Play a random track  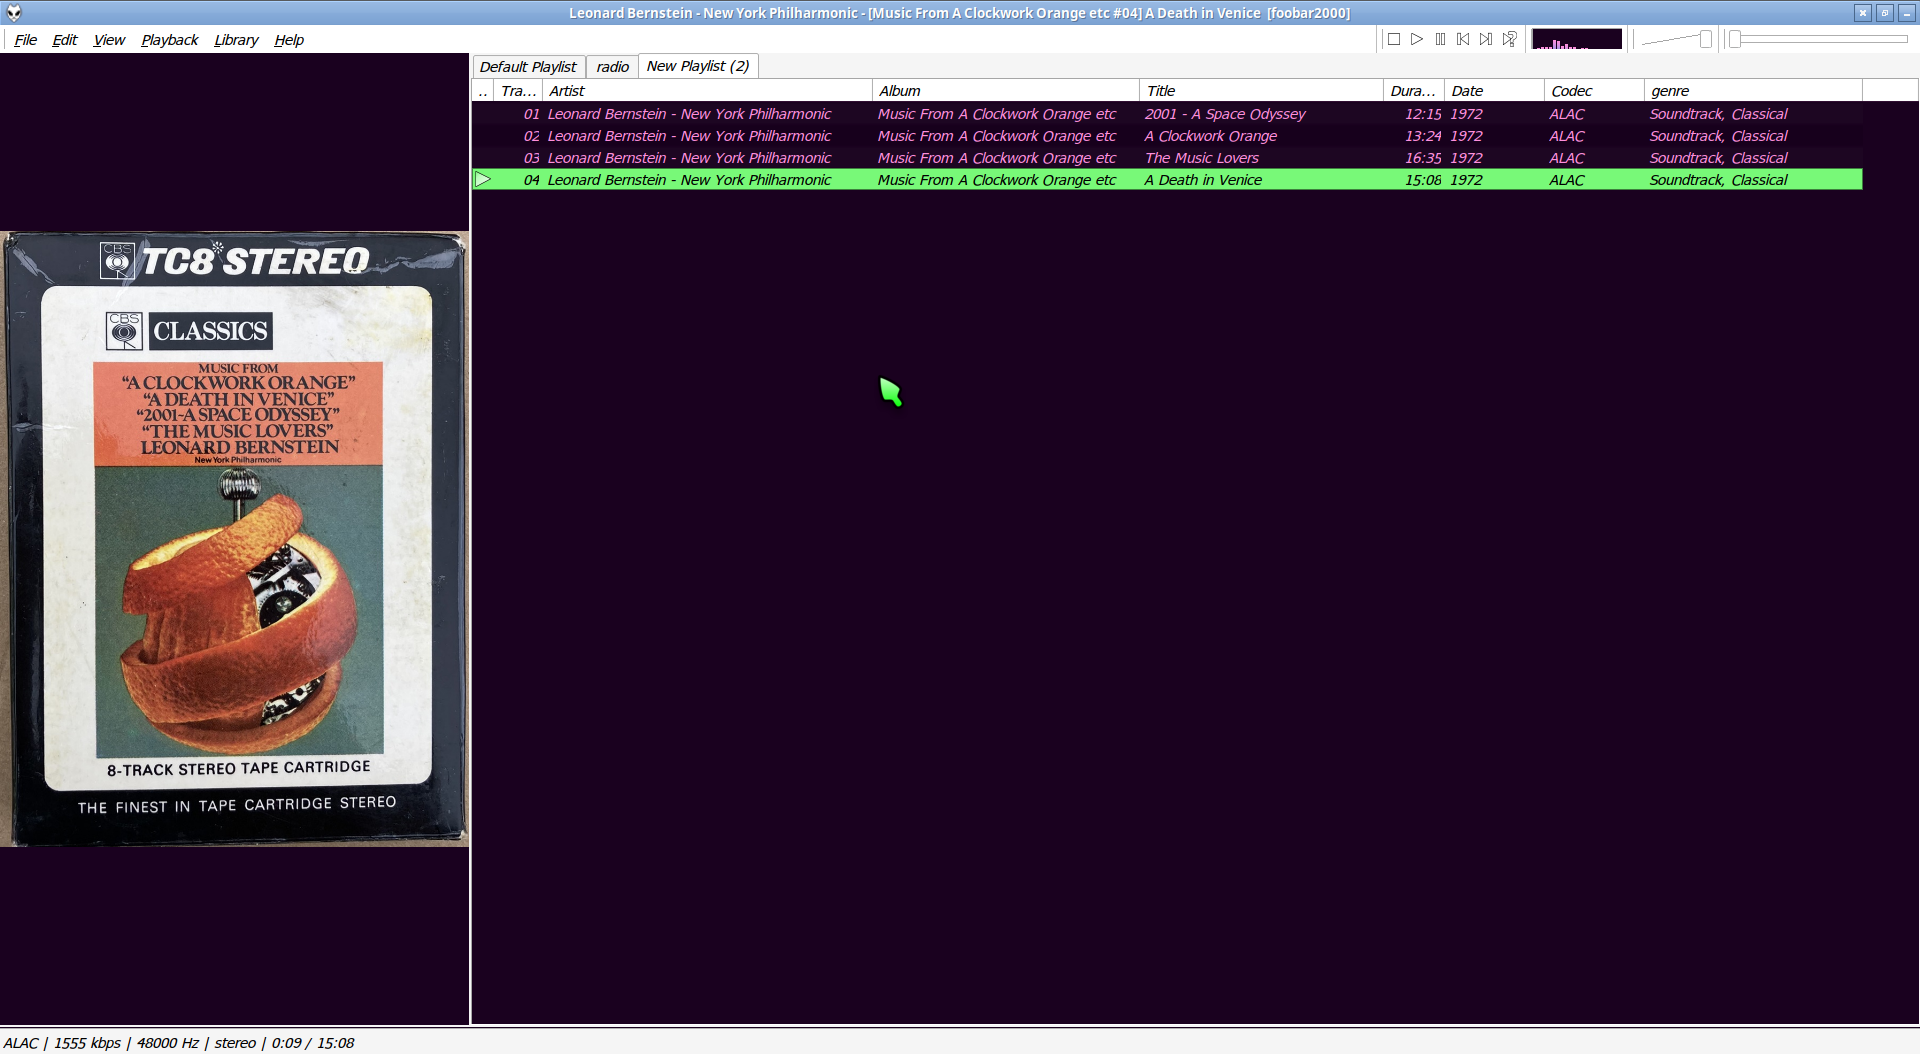[1510, 39]
